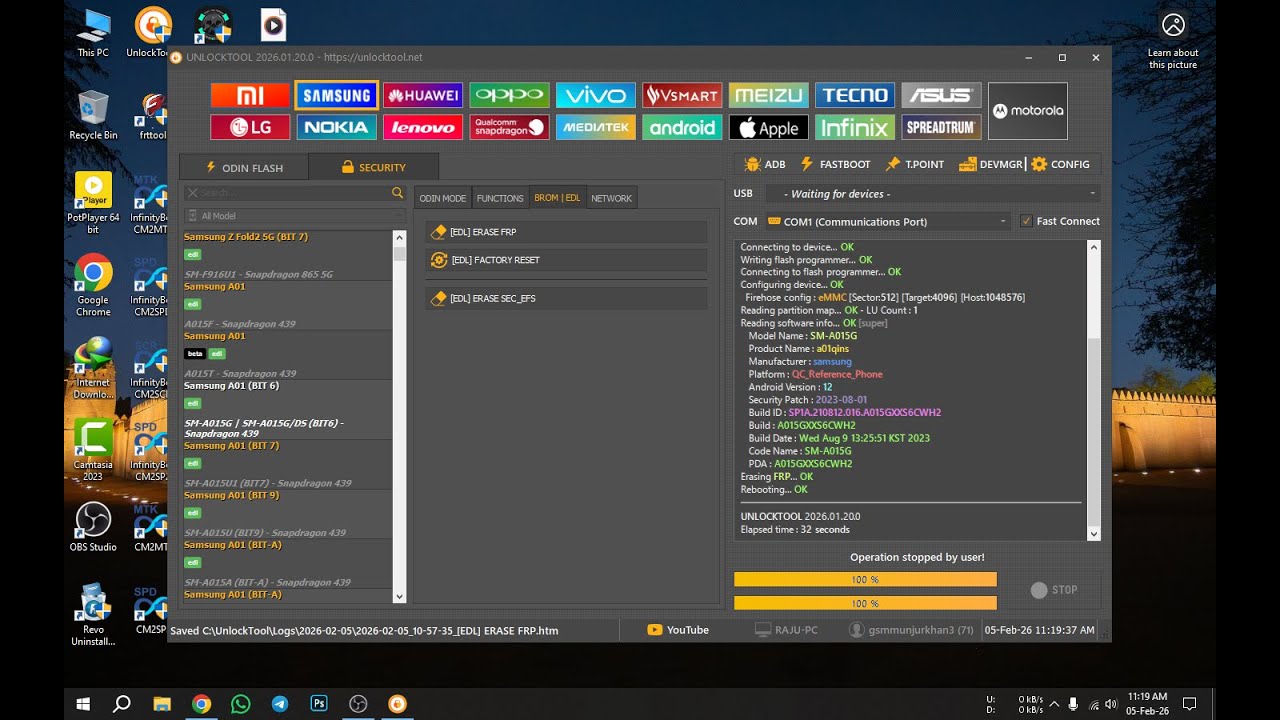This screenshot has height=720, width=1280.
Task: Run the [EDL] FACTORY RESET operation
Action: pos(566,260)
